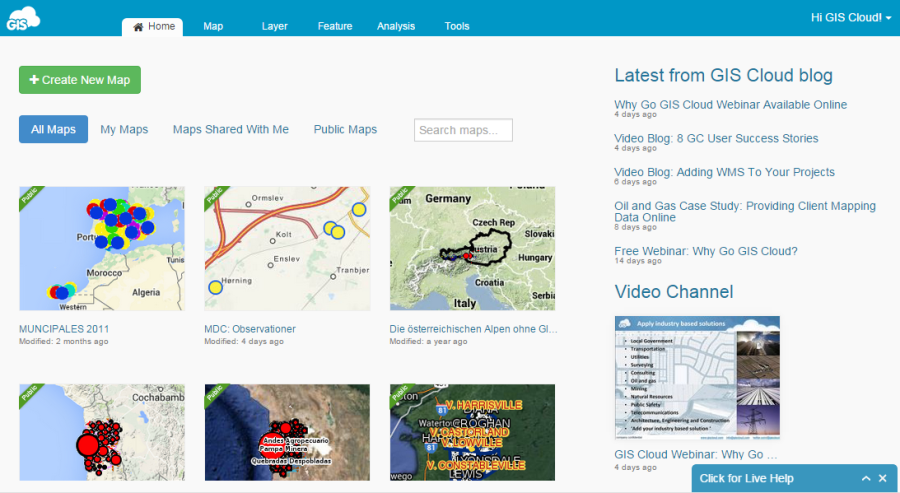Show the Public Maps filter
The width and height of the screenshot is (900, 493).
point(345,129)
